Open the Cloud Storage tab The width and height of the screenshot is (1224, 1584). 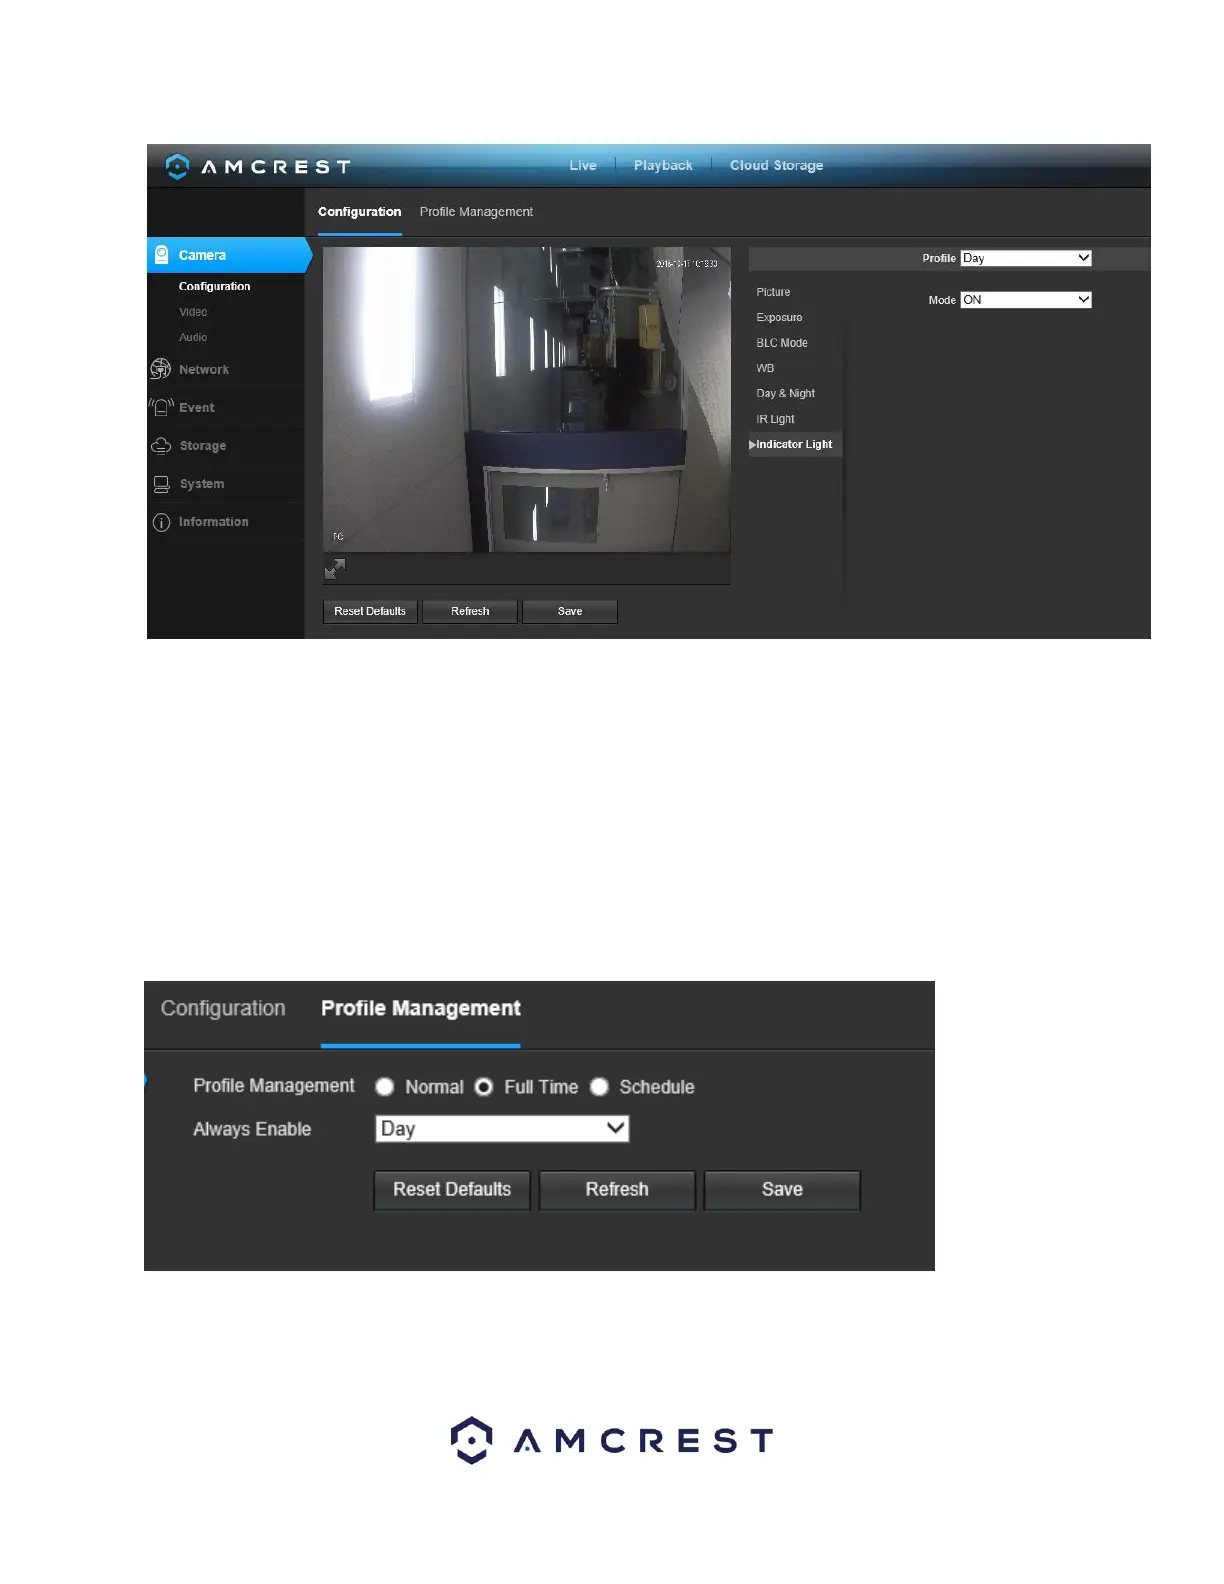(776, 166)
